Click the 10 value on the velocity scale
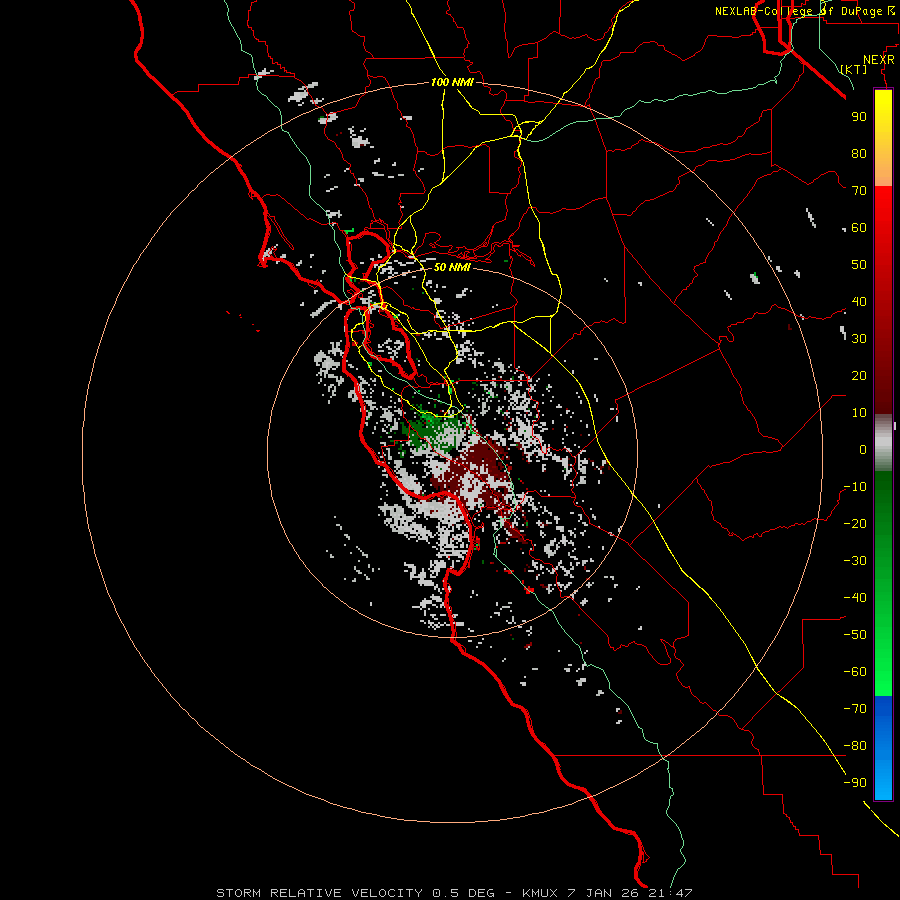The width and height of the screenshot is (900, 900). (x=859, y=413)
